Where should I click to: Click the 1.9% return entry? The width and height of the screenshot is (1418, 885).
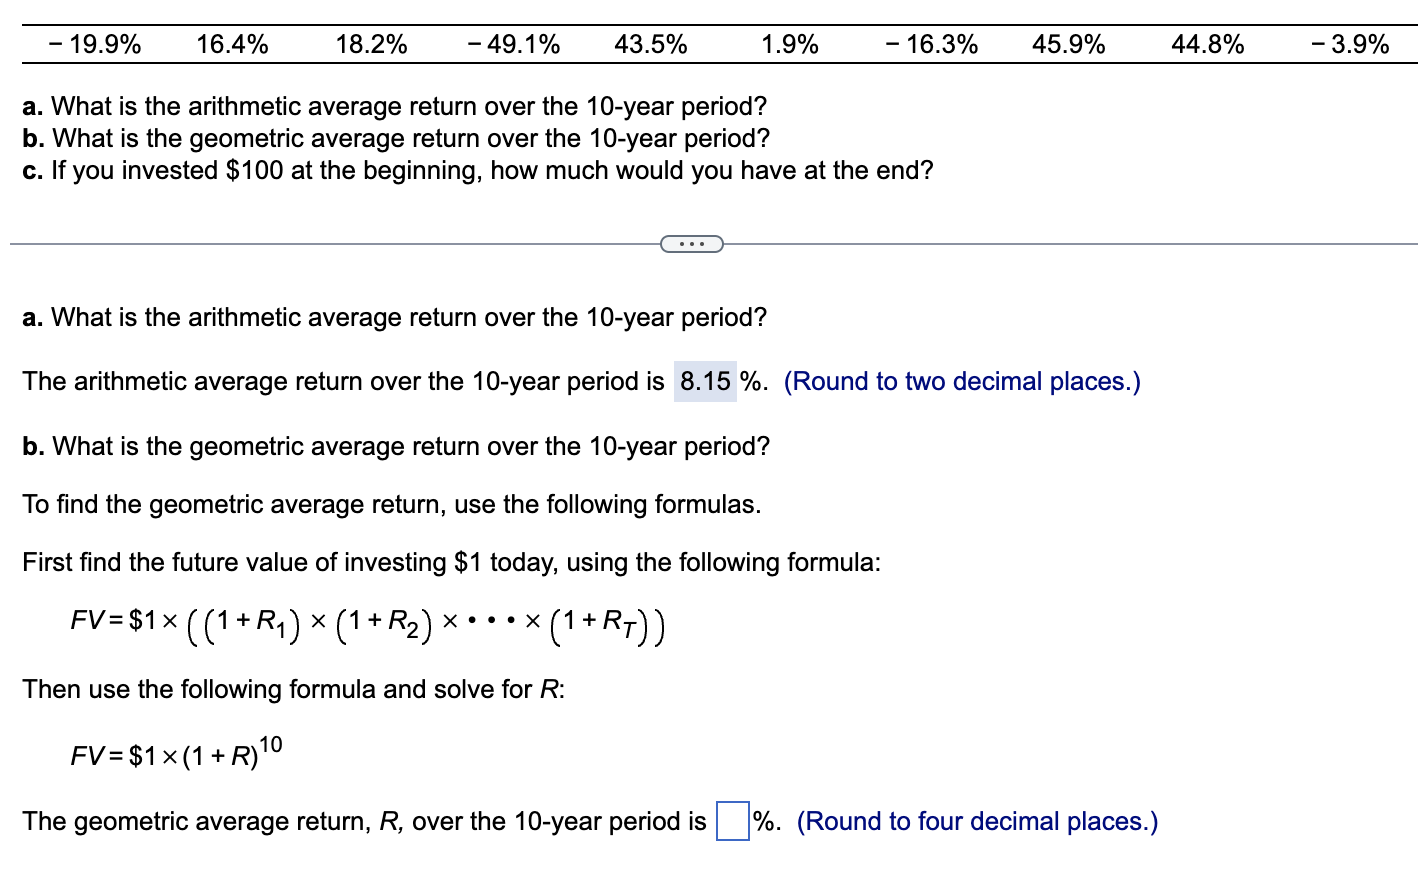pyautogui.click(x=790, y=44)
